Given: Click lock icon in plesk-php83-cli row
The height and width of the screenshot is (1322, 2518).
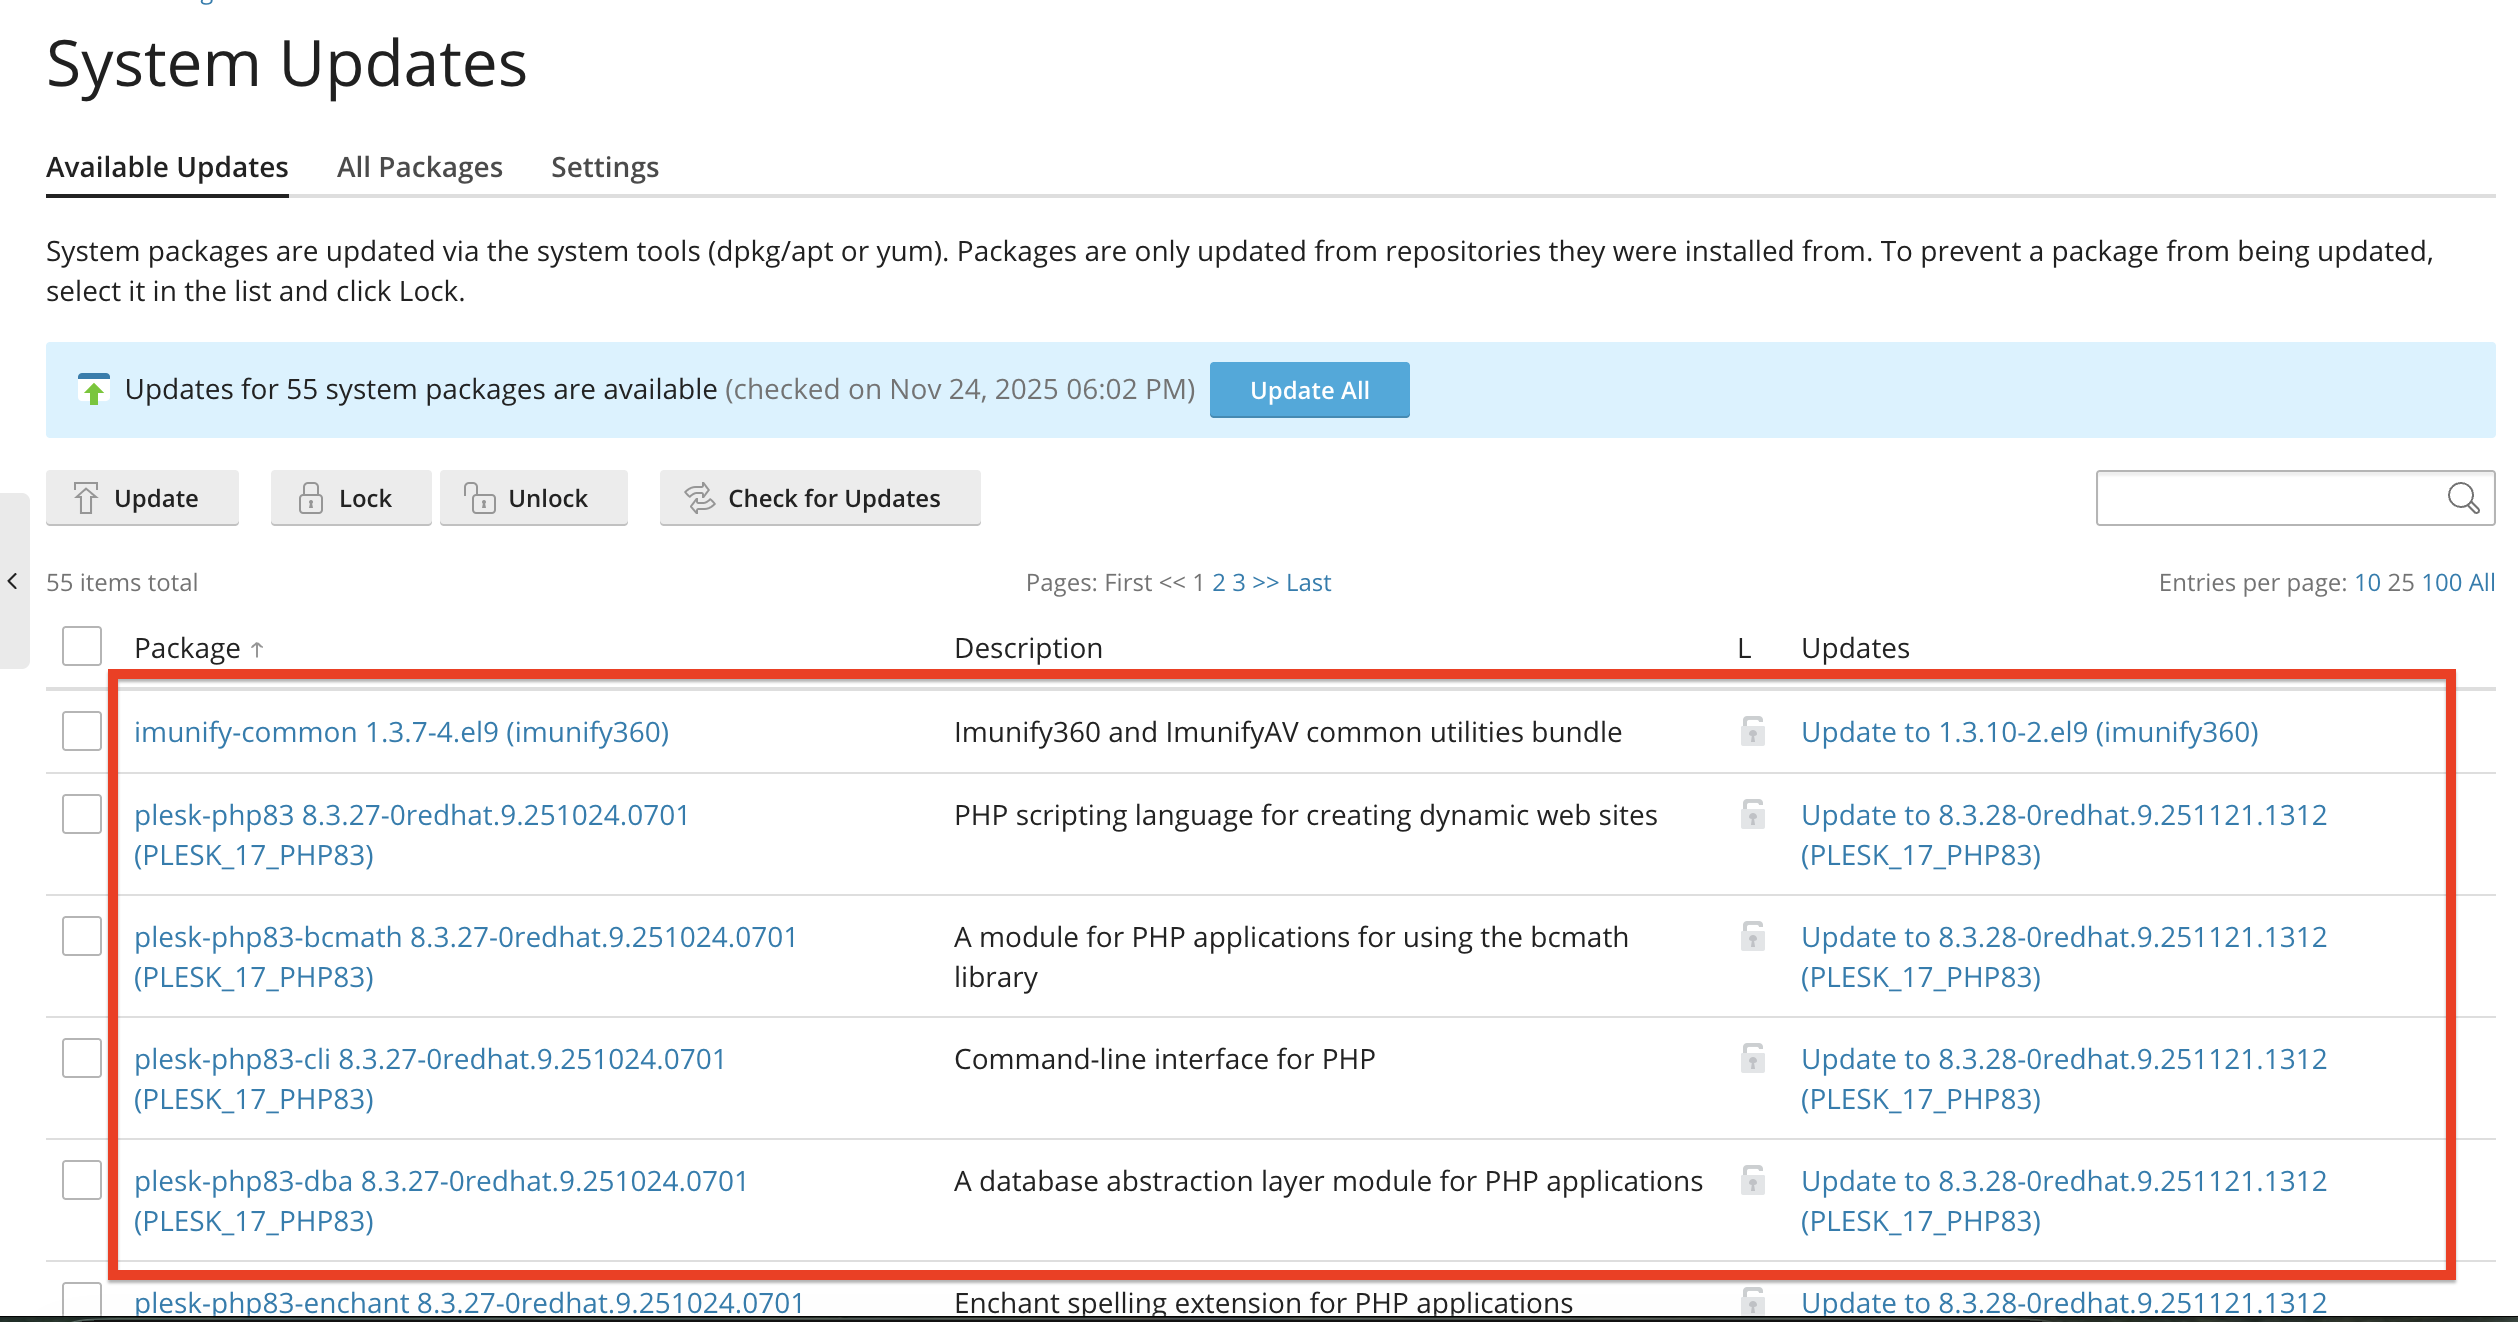Looking at the screenshot, I should (1752, 1058).
